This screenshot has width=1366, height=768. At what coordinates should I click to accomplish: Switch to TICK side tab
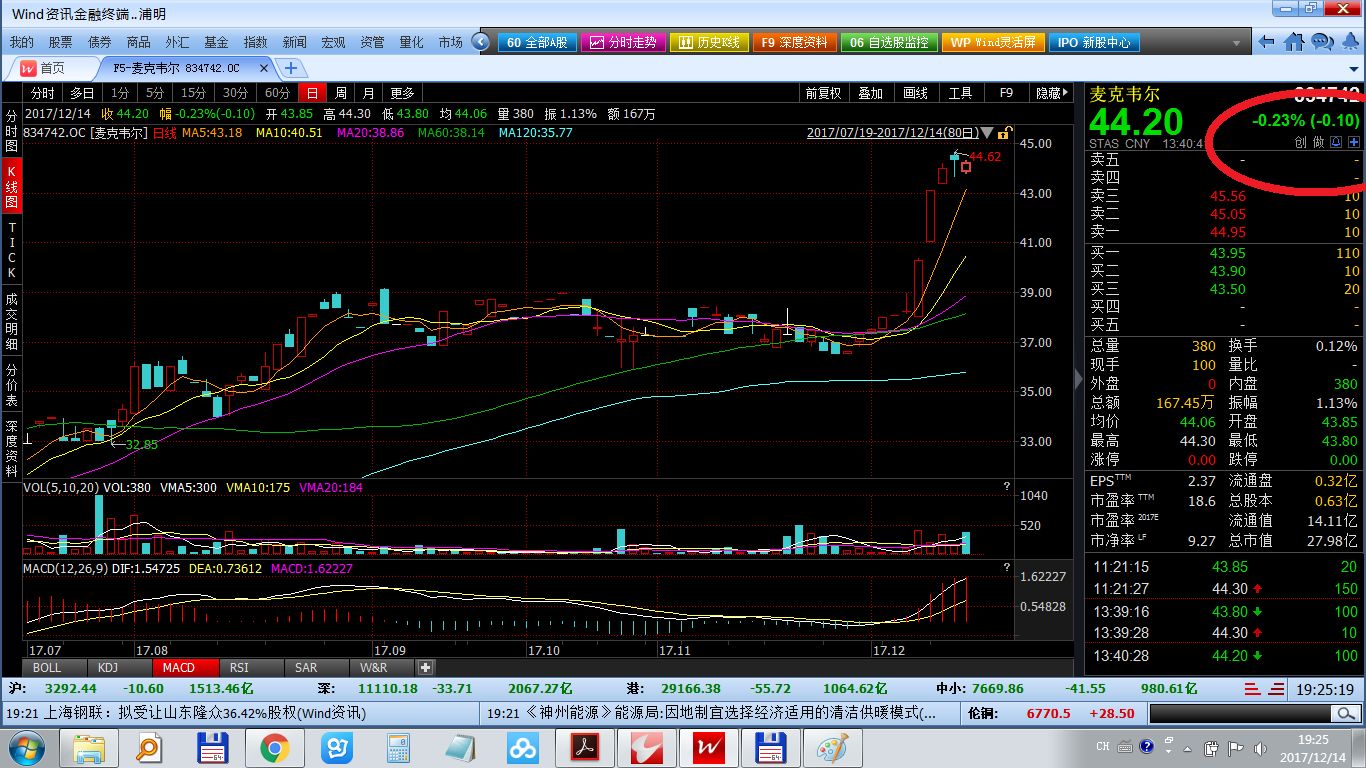11,251
